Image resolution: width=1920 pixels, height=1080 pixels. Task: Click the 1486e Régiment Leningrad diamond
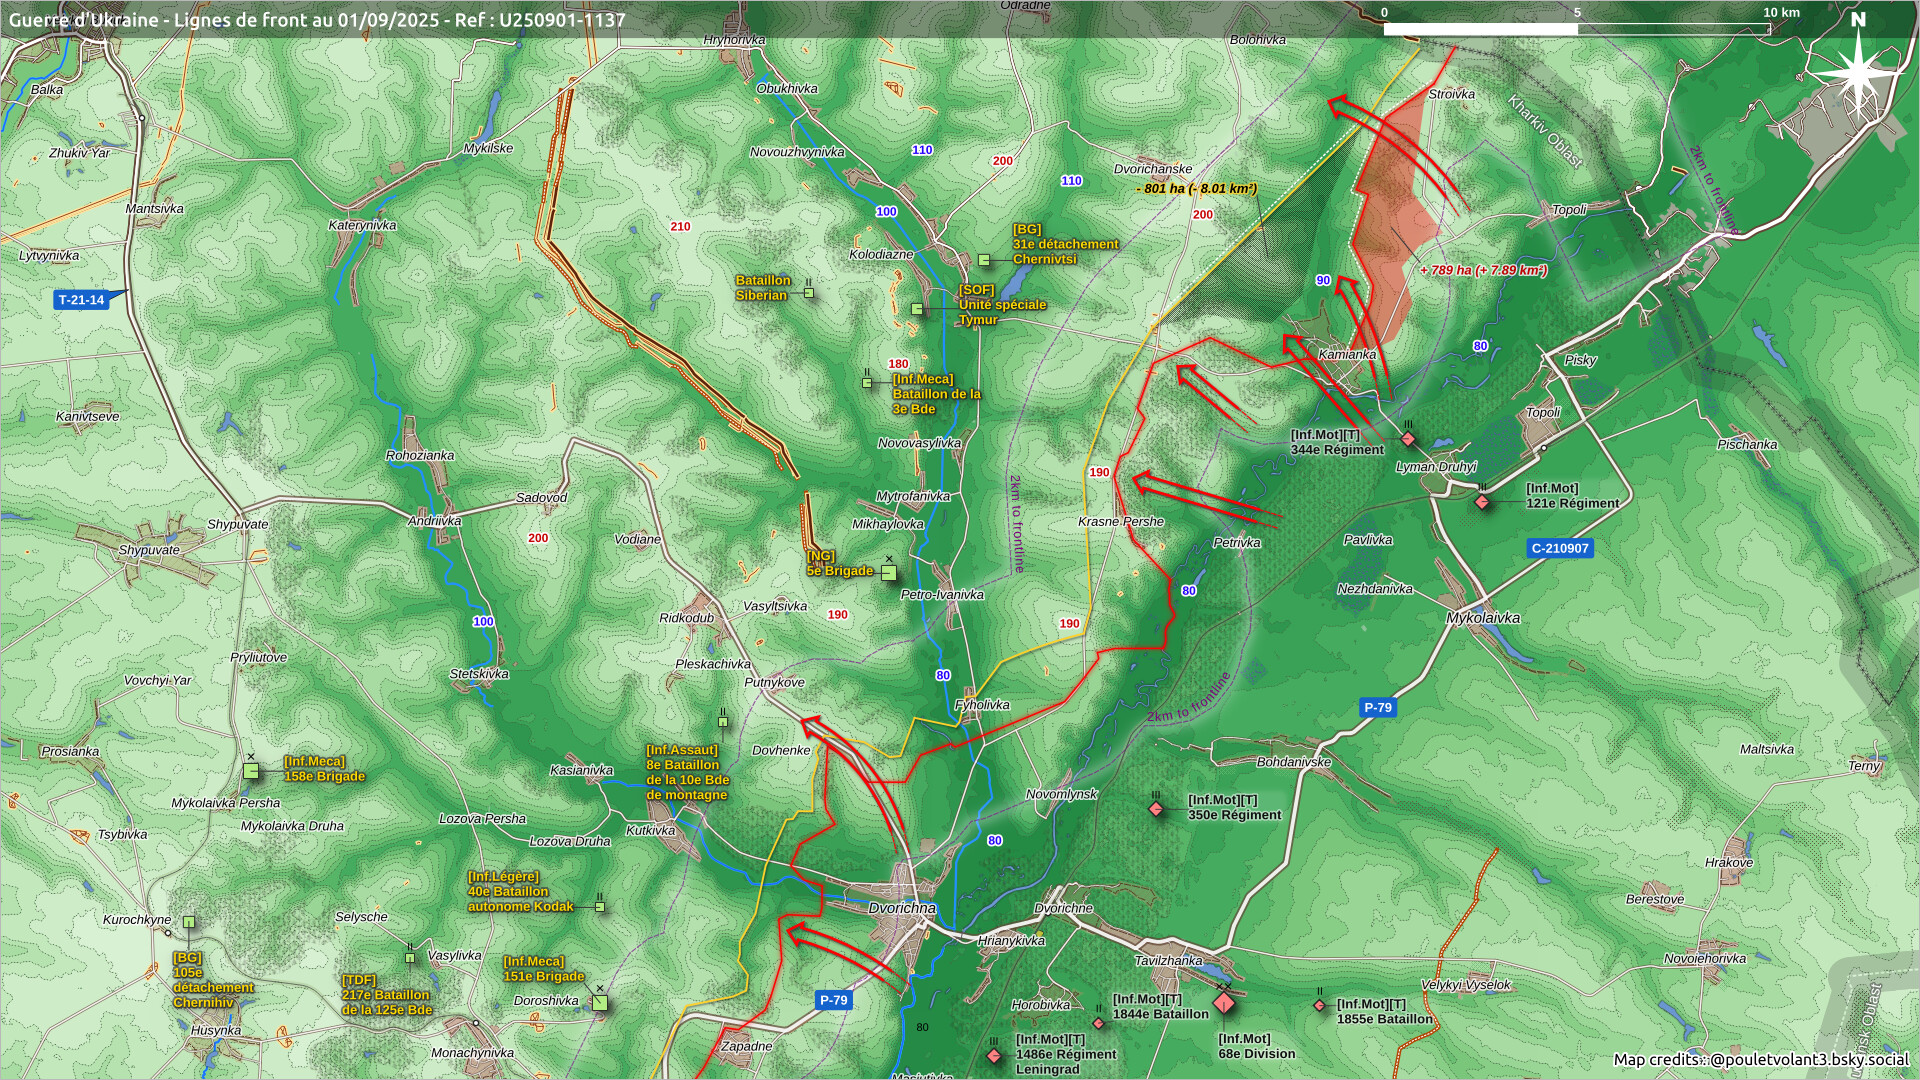[x=993, y=1056]
